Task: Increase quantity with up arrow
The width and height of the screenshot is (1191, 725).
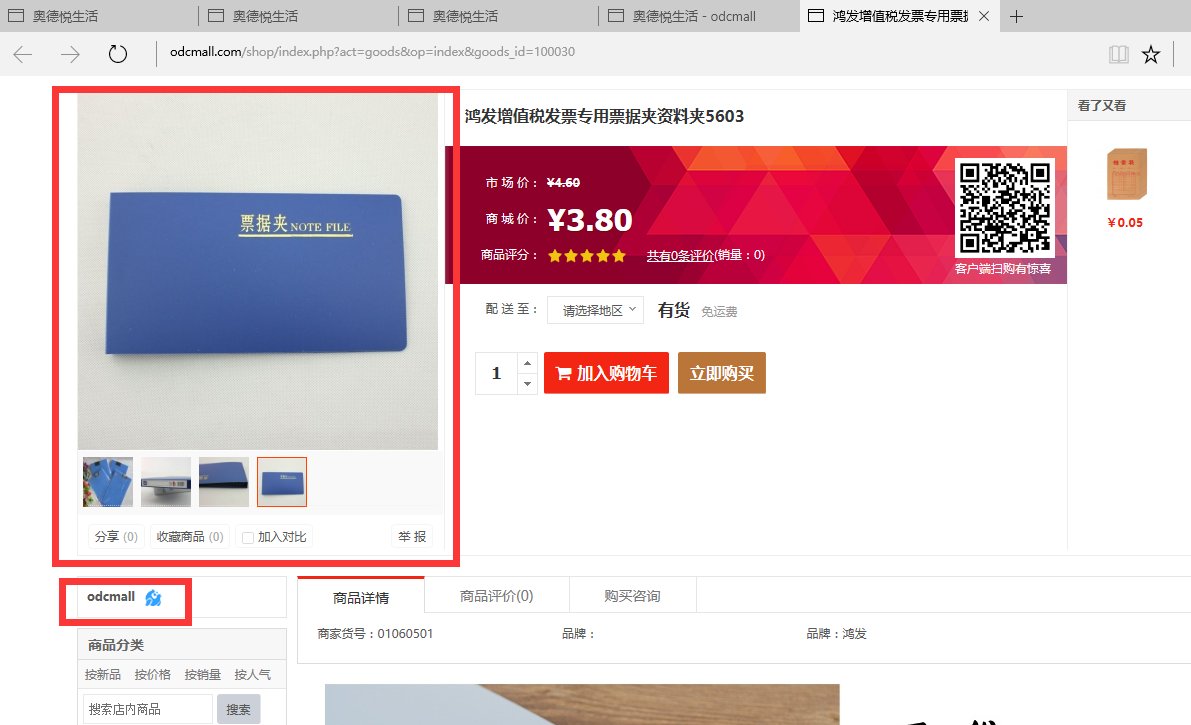Action: [x=527, y=362]
